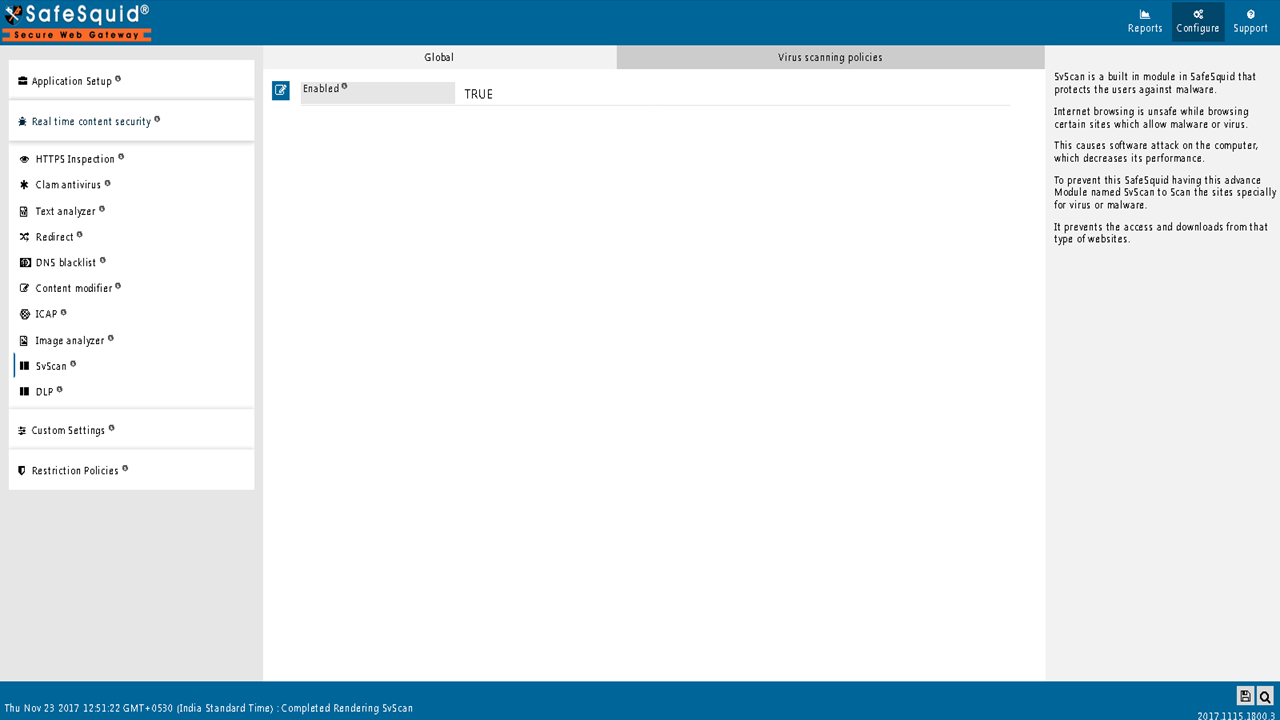Click info icon next to HTTPS Inspection

pyautogui.click(x=121, y=156)
